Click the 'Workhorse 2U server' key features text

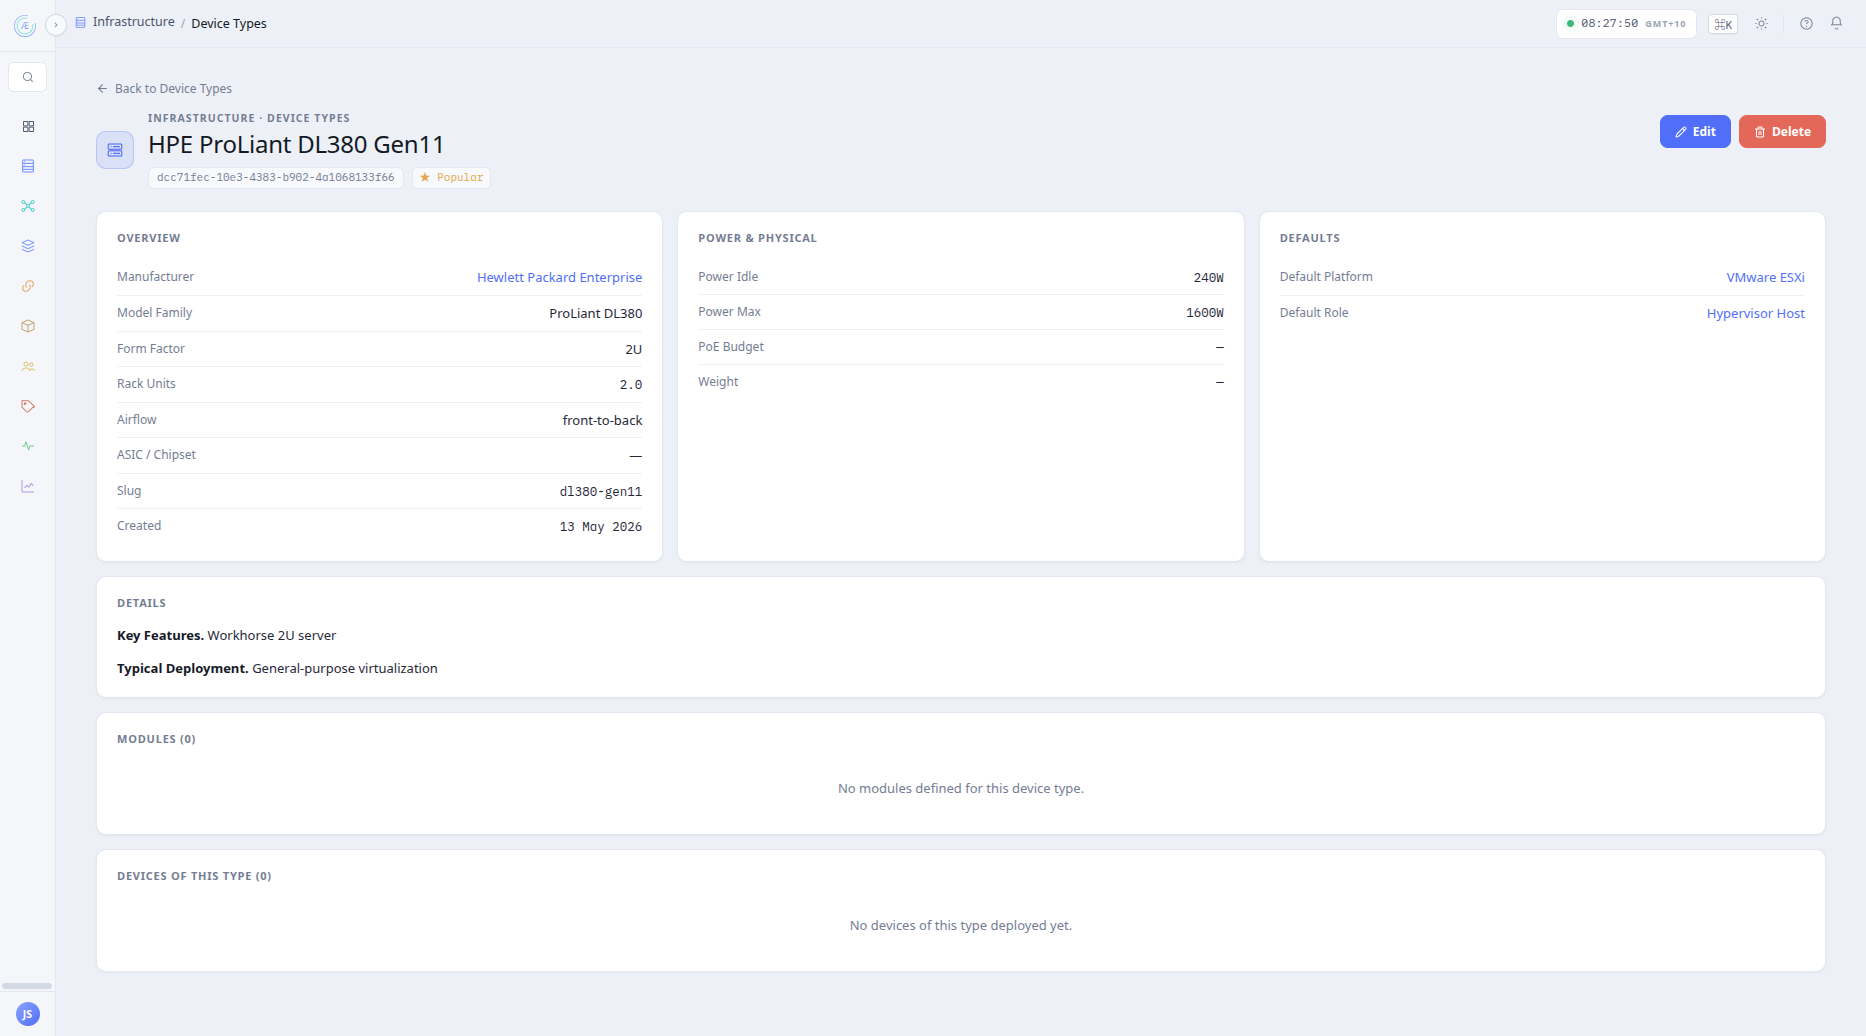click(272, 636)
